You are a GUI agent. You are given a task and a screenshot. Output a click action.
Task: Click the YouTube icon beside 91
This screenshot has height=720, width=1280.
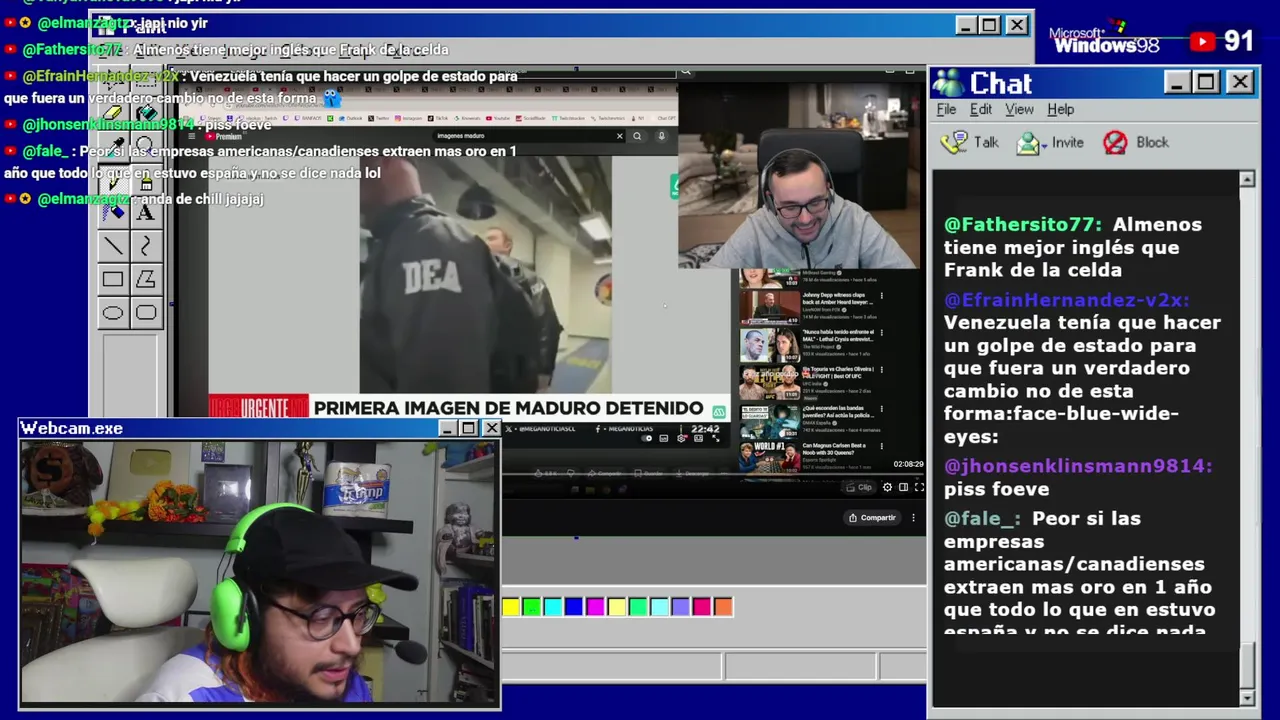[1202, 41]
